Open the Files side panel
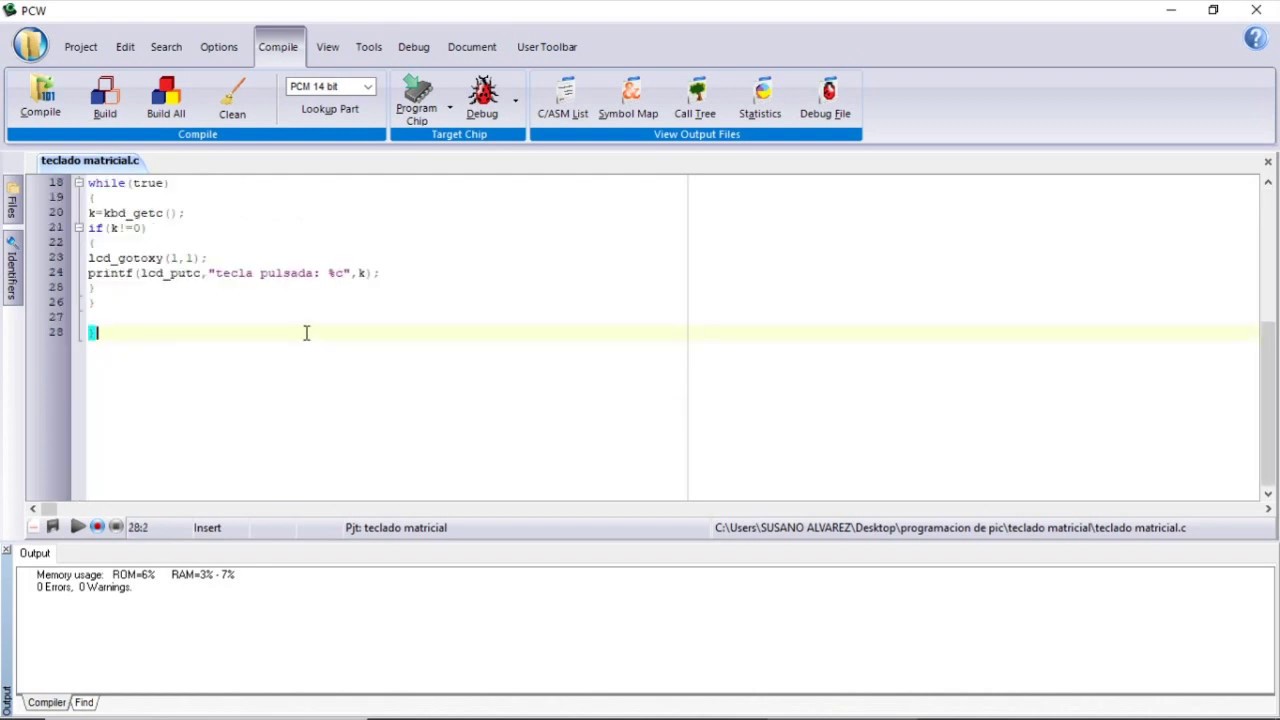 pyautogui.click(x=12, y=201)
